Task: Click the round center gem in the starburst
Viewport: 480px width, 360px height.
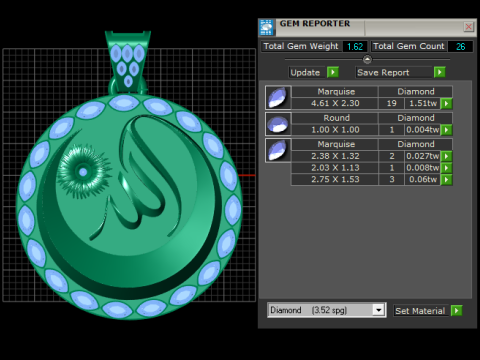Action: click(83, 172)
